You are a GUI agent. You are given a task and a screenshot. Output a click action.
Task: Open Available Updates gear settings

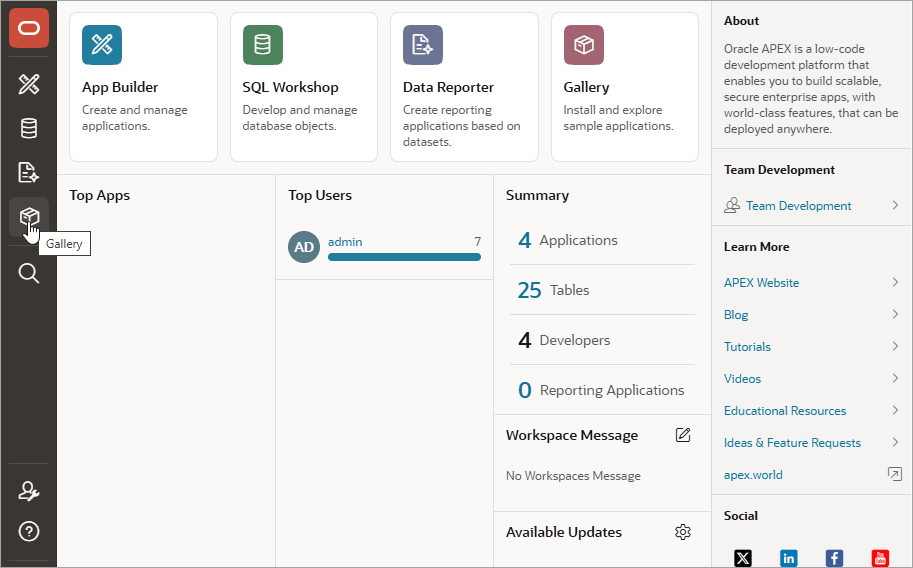pos(683,532)
